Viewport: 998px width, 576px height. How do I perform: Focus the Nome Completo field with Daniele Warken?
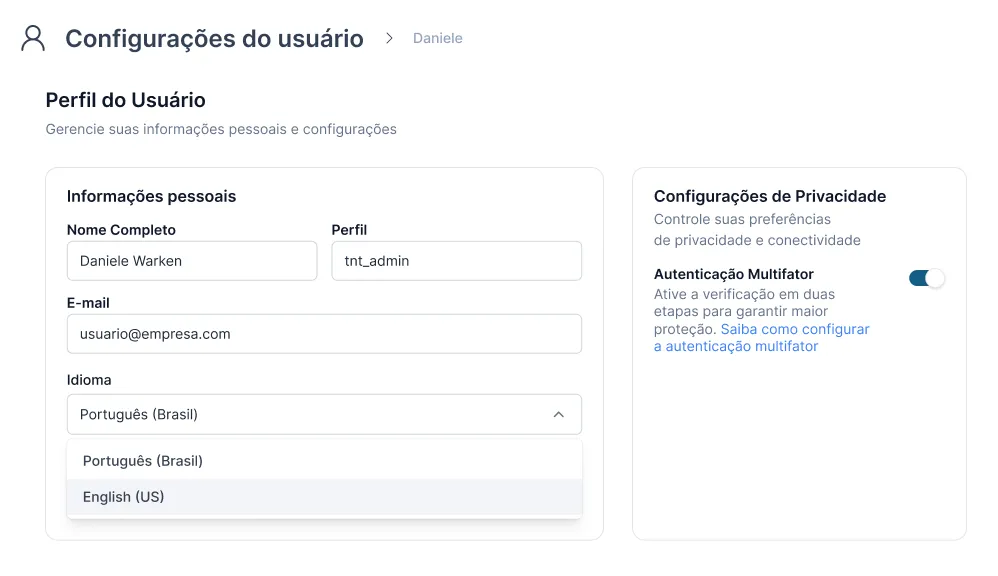pyautogui.click(x=192, y=261)
